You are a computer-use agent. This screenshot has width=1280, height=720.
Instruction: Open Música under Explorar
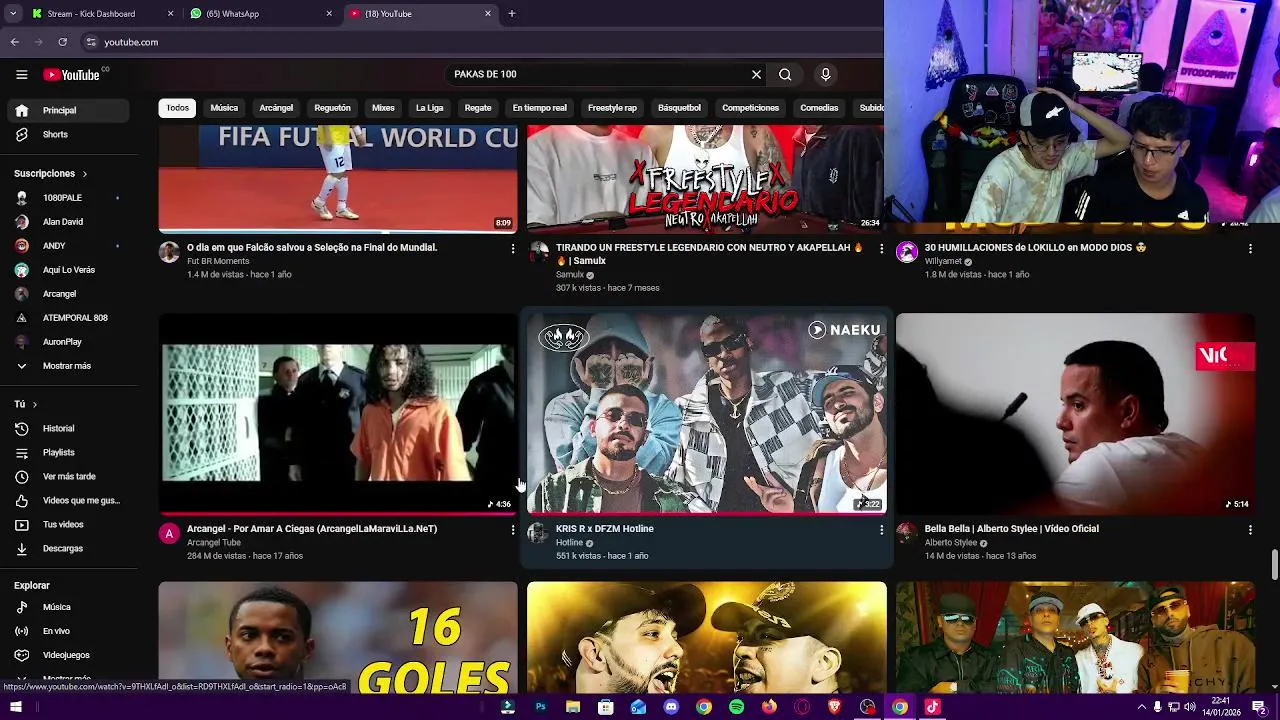tap(69, 607)
